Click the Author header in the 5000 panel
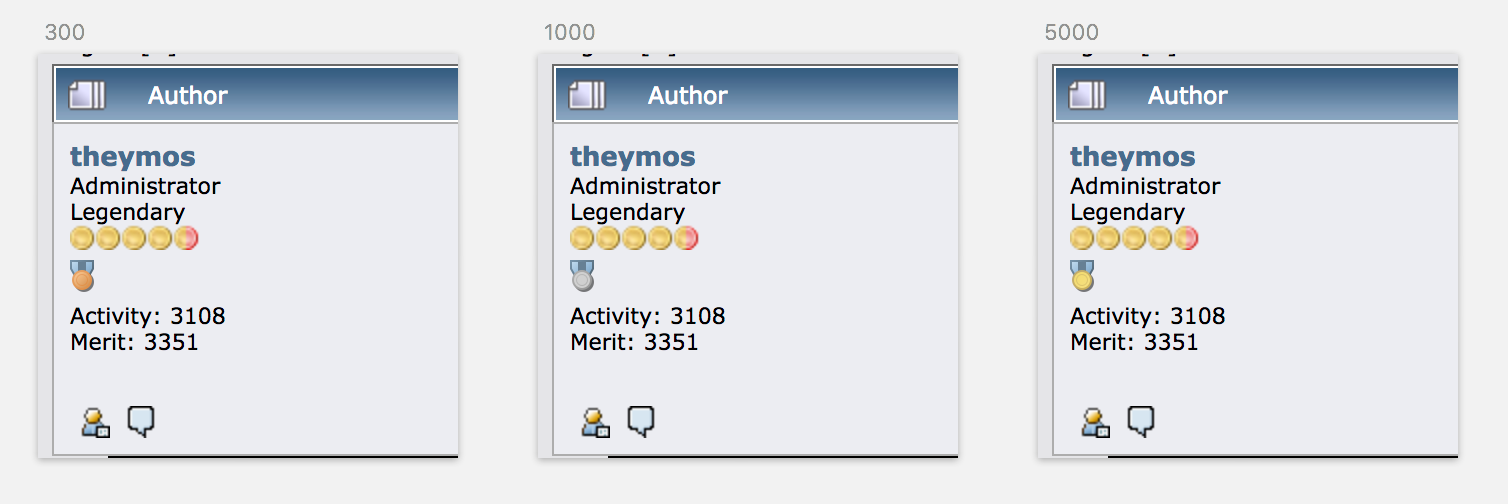 tap(1188, 95)
